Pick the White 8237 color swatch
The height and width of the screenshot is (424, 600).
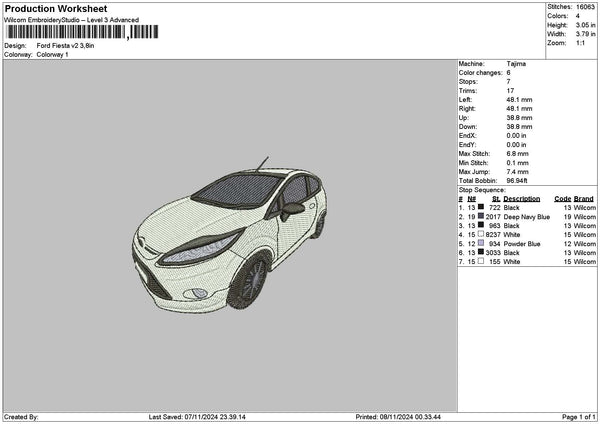tap(481, 235)
